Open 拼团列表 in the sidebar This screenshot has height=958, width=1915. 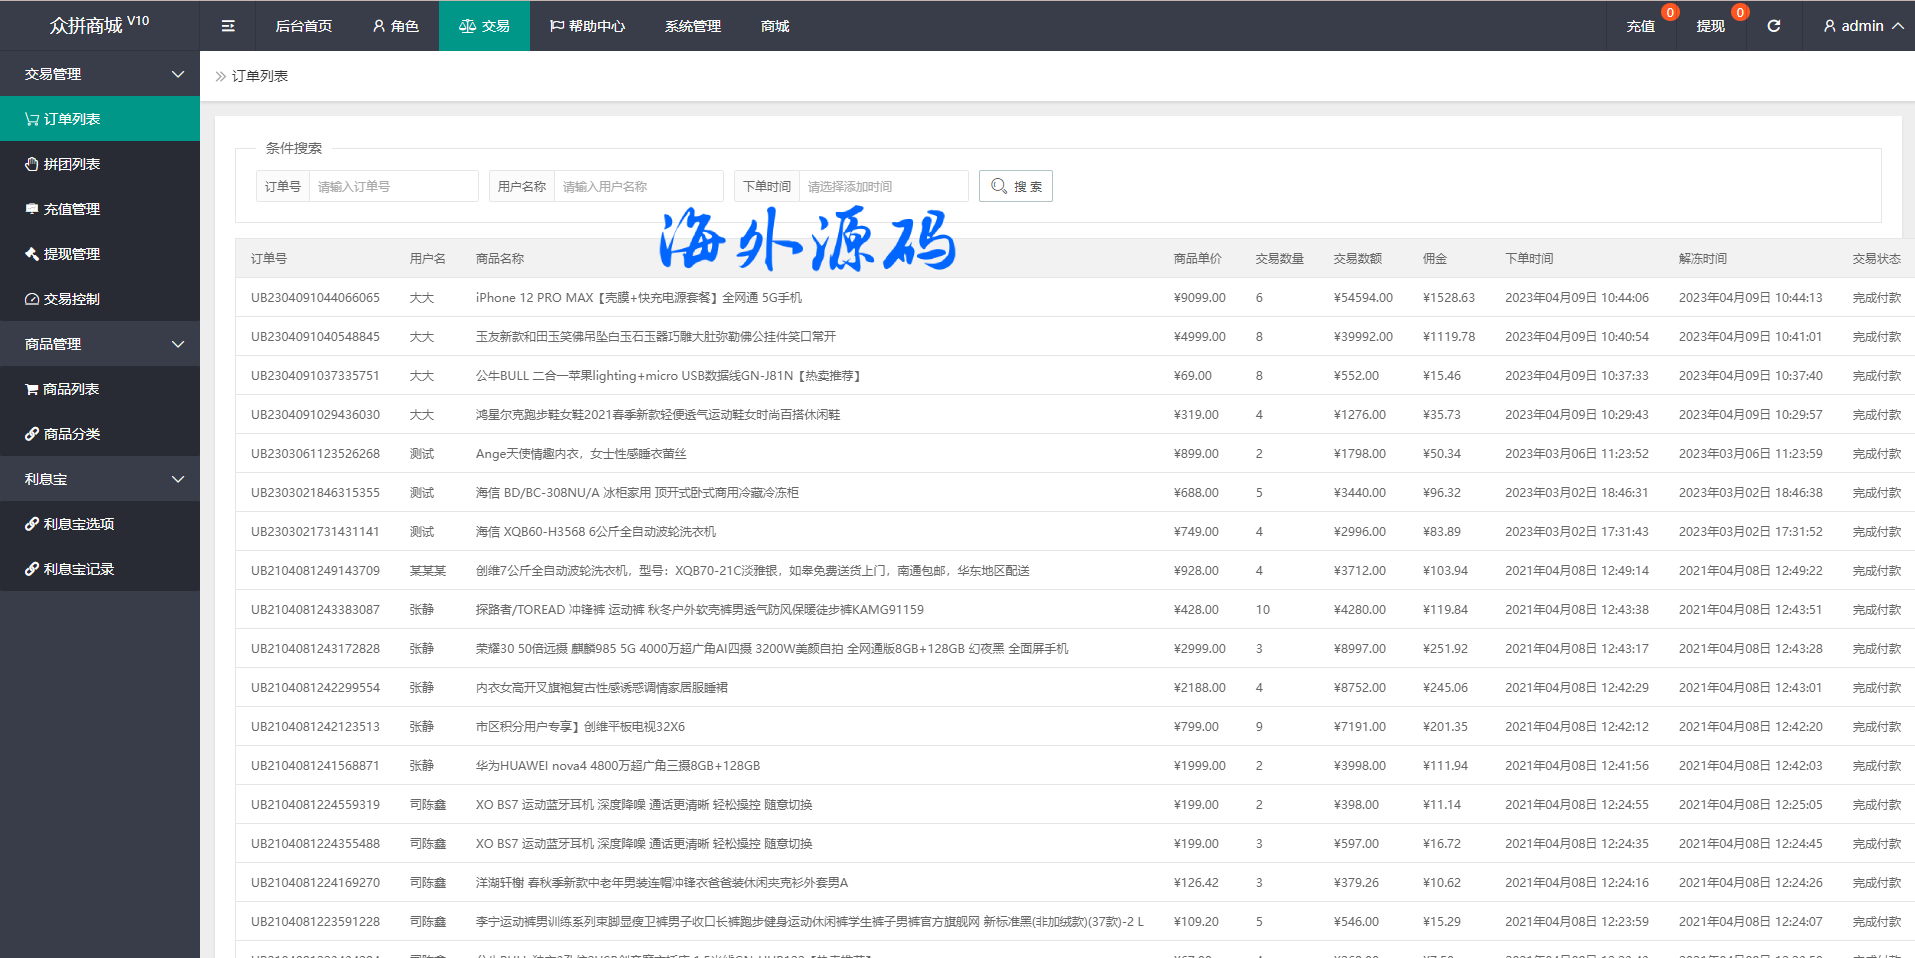[72, 164]
